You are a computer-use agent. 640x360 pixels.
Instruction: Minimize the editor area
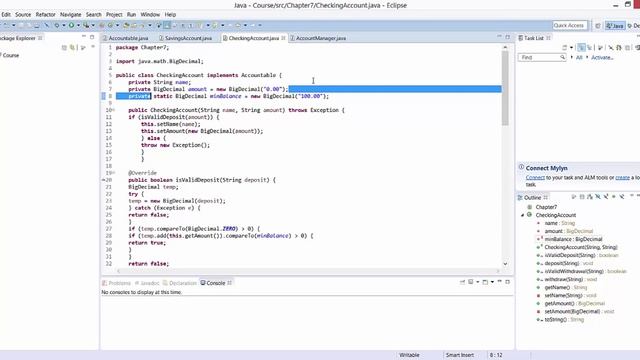(499, 37)
